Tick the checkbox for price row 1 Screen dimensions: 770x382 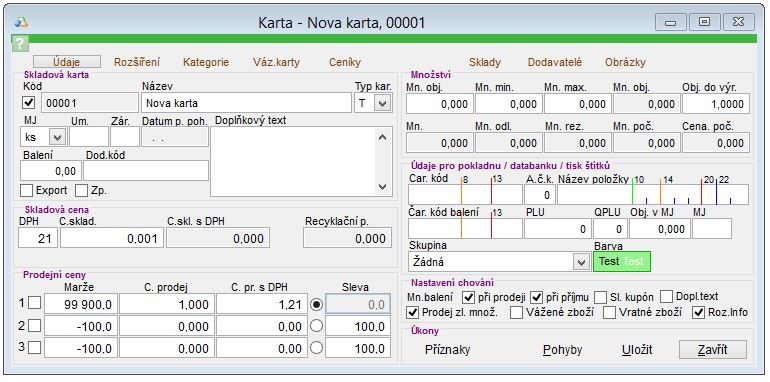tap(34, 303)
